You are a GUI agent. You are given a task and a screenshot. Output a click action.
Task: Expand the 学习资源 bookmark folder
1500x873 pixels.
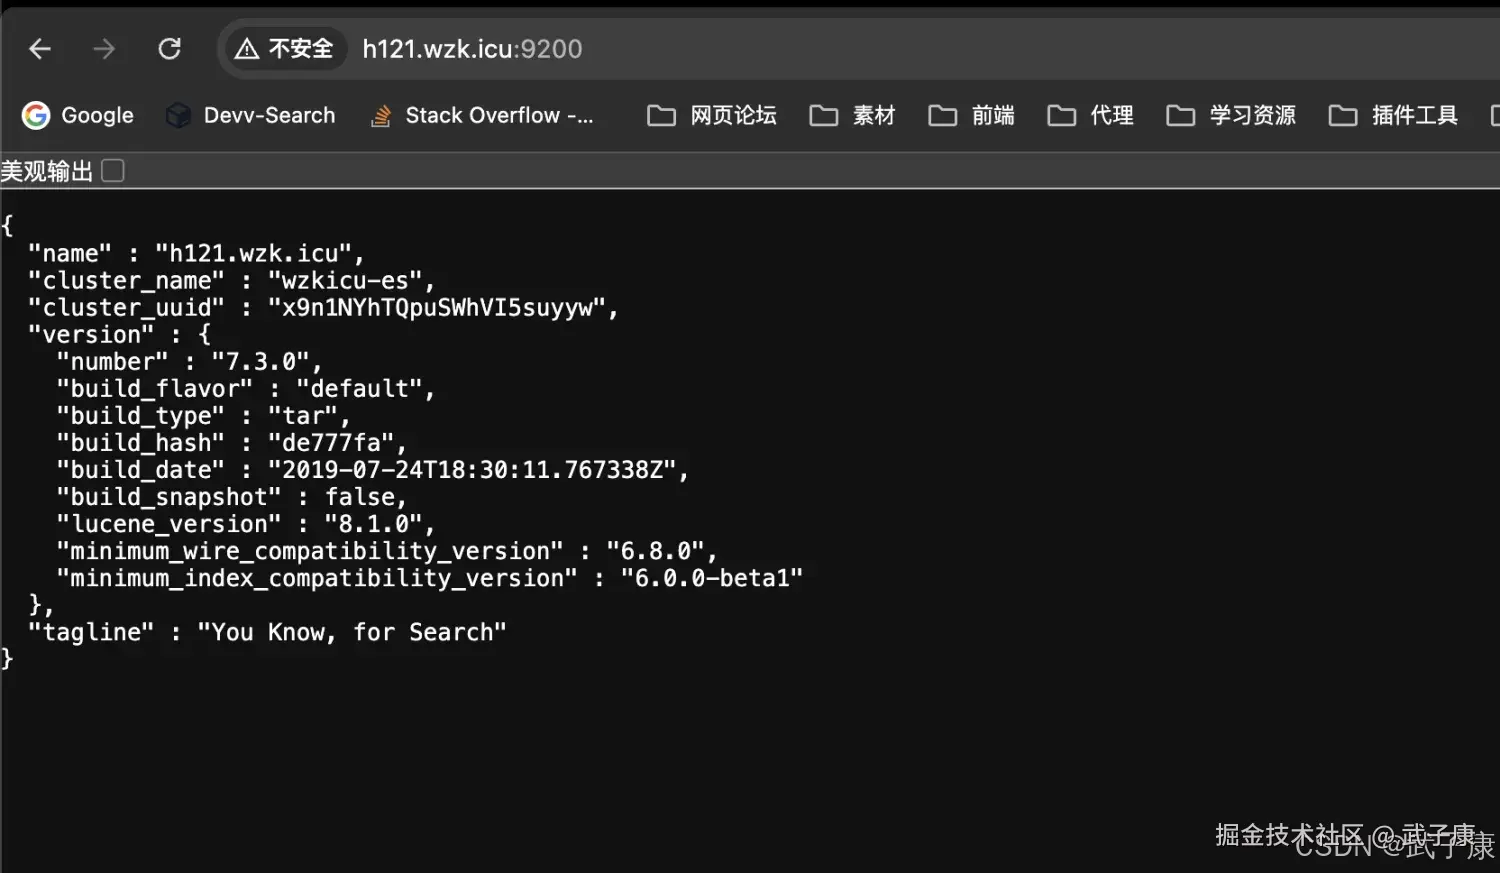click(1231, 116)
